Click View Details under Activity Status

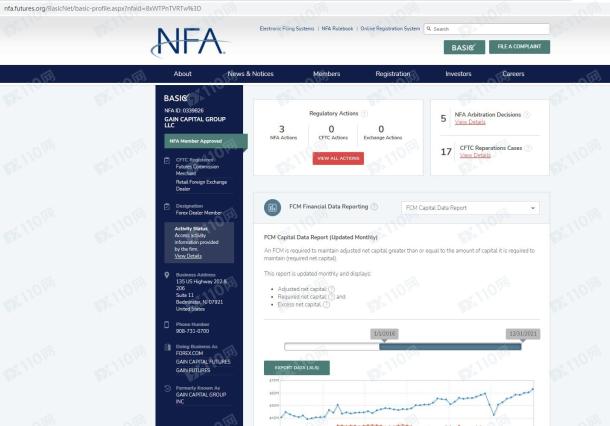point(188,256)
